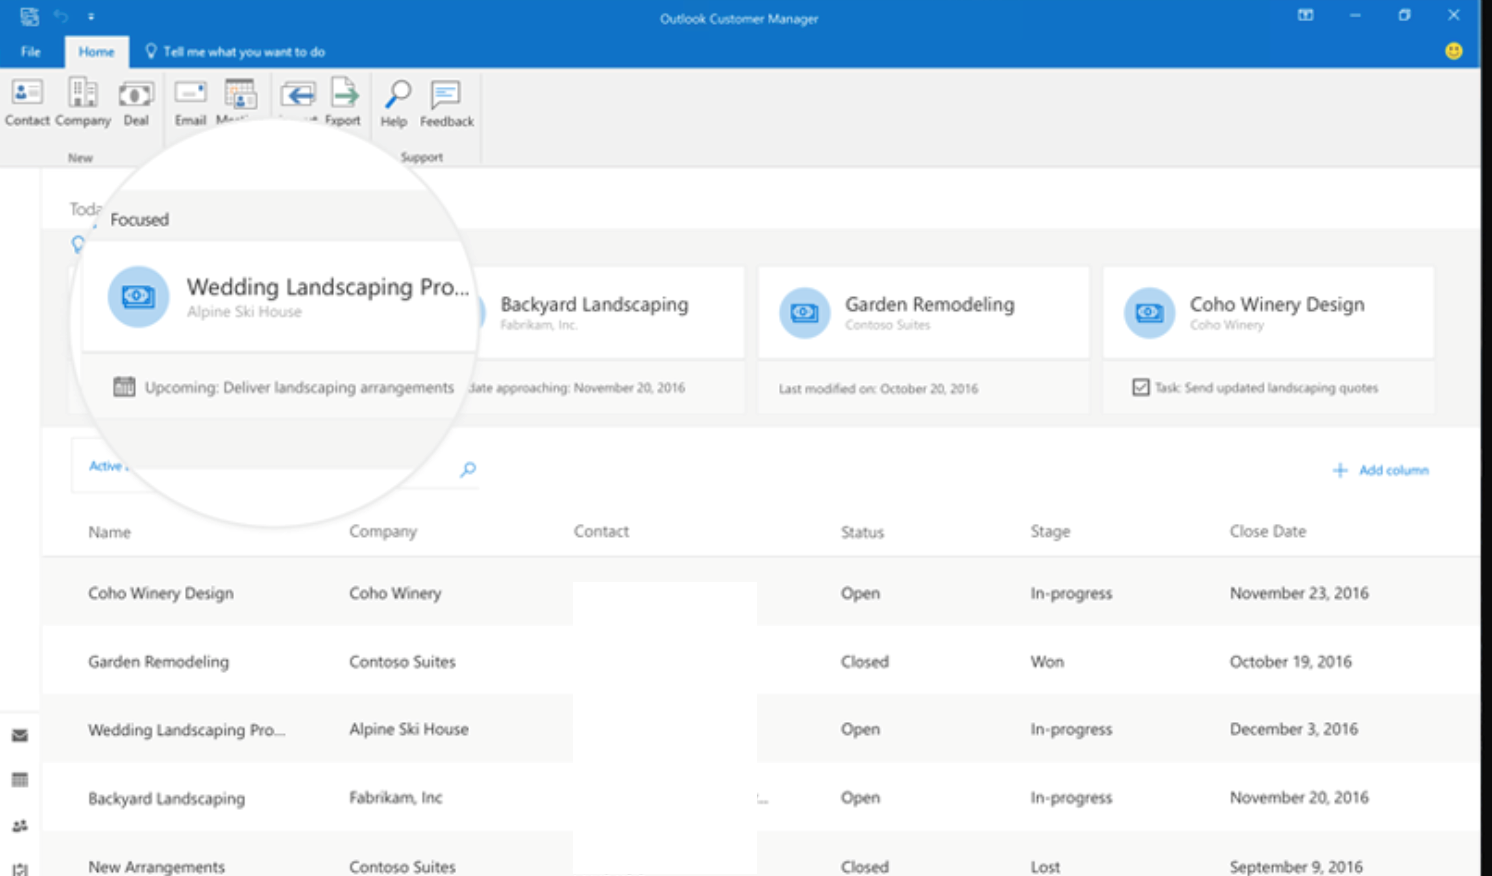Click Alpine Ski House in Company column
The height and width of the screenshot is (876, 1492).
click(x=408, y=729)
